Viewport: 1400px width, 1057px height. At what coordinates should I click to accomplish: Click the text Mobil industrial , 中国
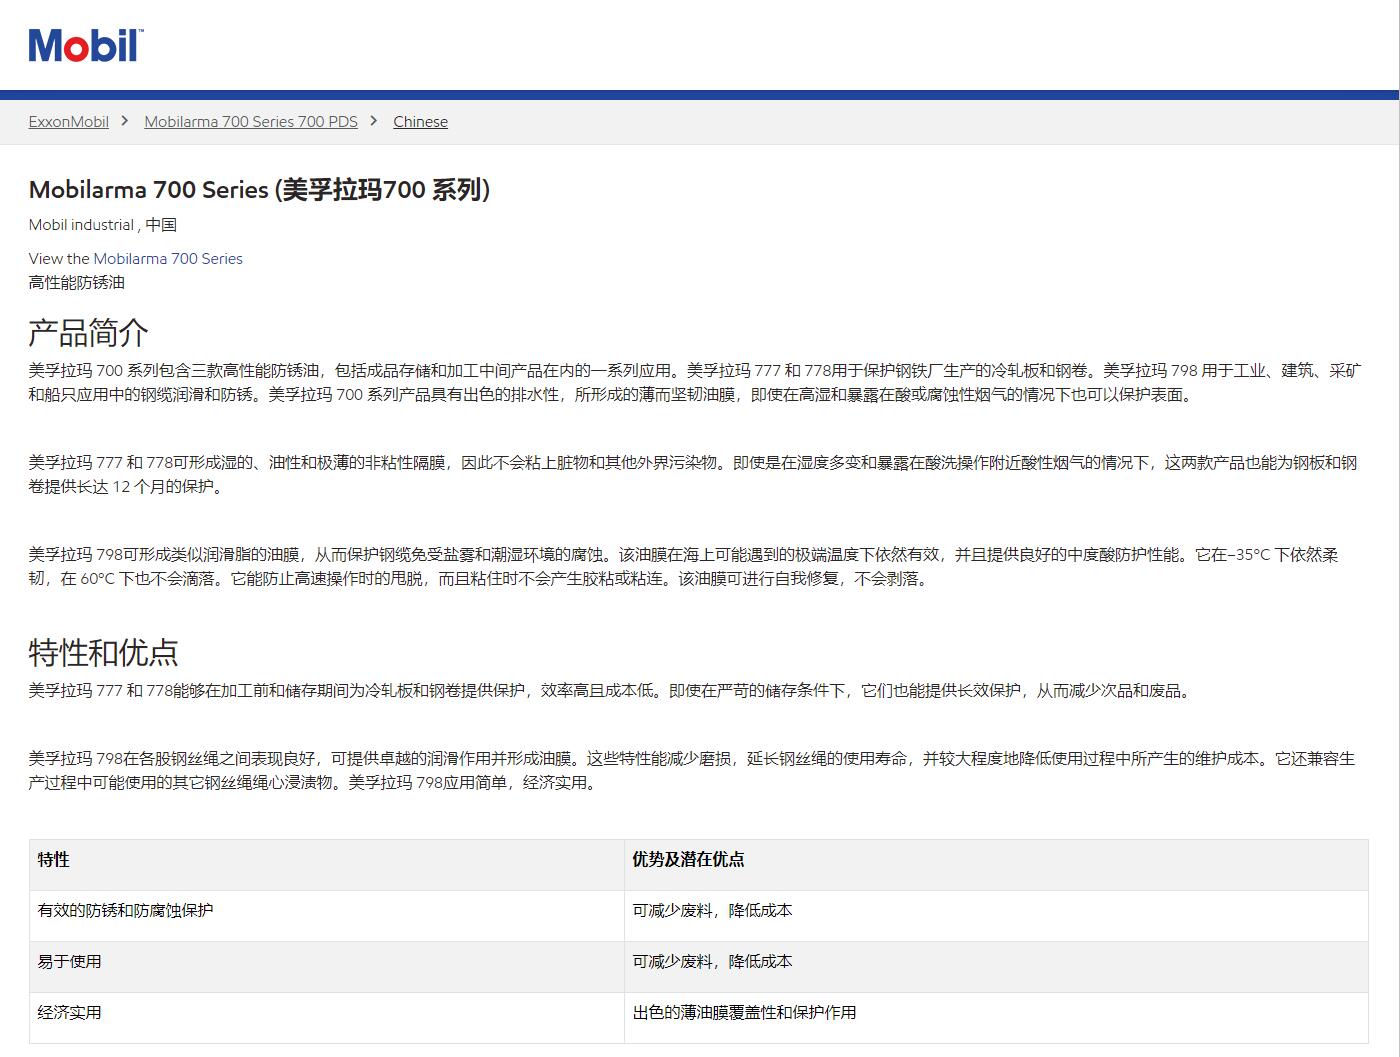103,225
